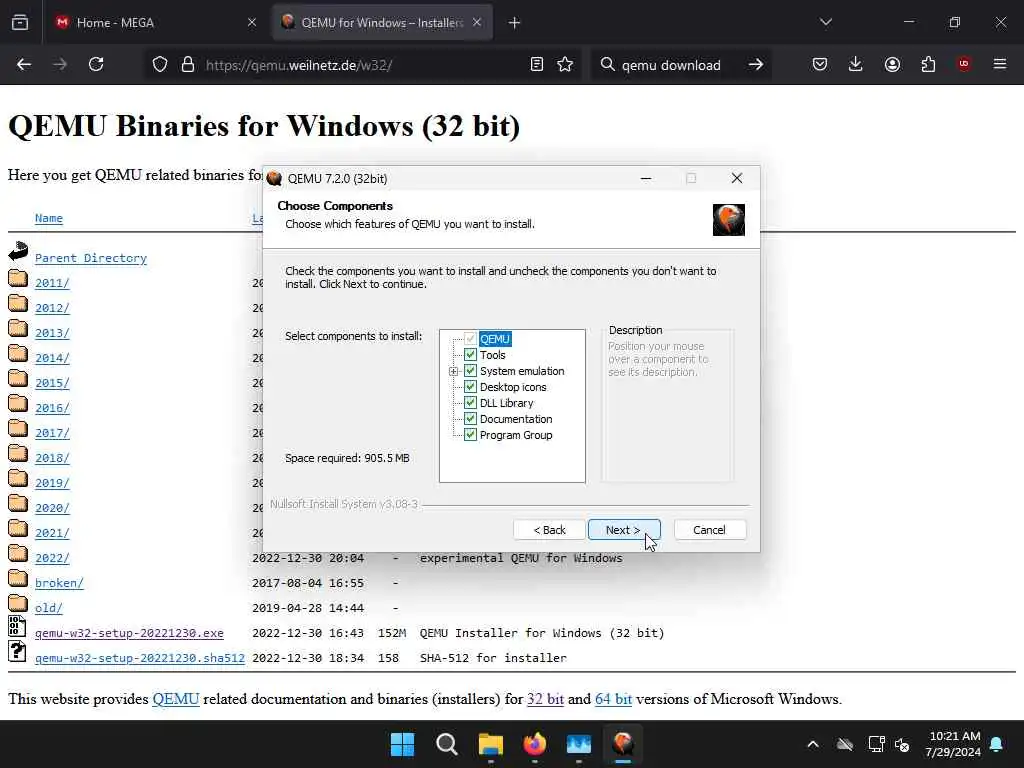Click the Back button in installer
This screenshot has height=768, width=1024.
[549, 530]
